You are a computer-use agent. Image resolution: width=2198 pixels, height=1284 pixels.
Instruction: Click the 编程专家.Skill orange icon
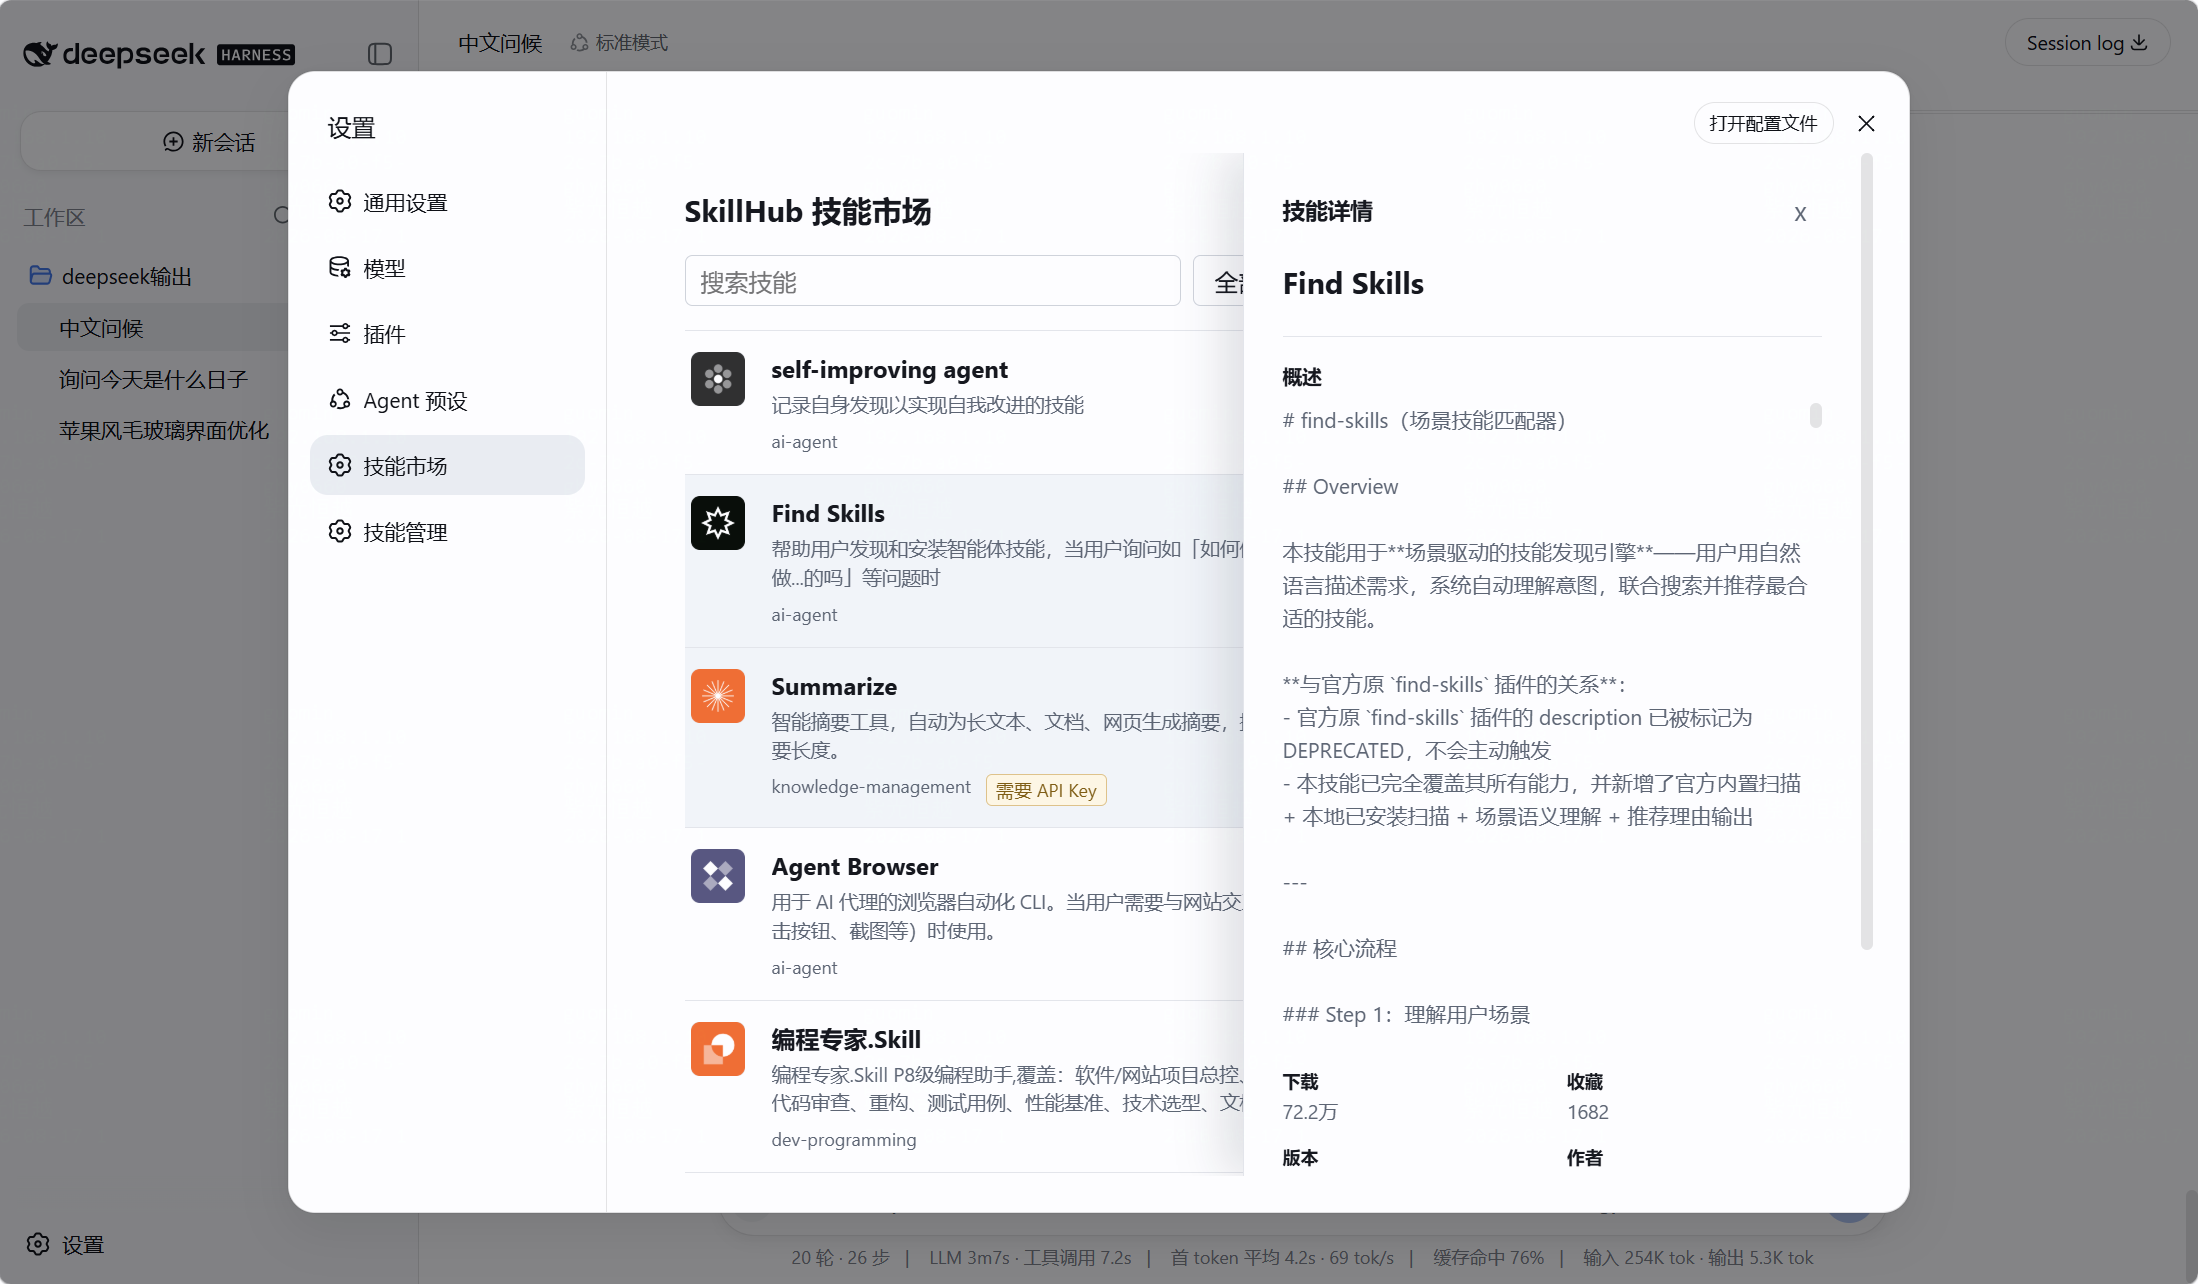click(x=718, y=1049)
